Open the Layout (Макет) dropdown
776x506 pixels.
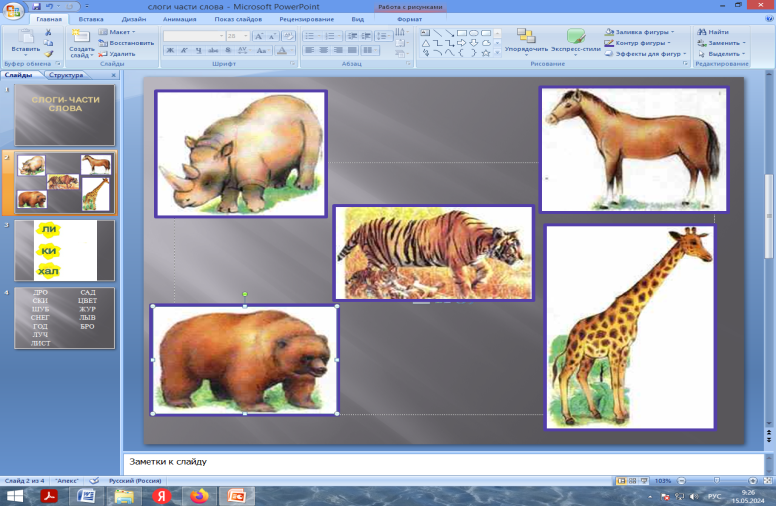119,32
